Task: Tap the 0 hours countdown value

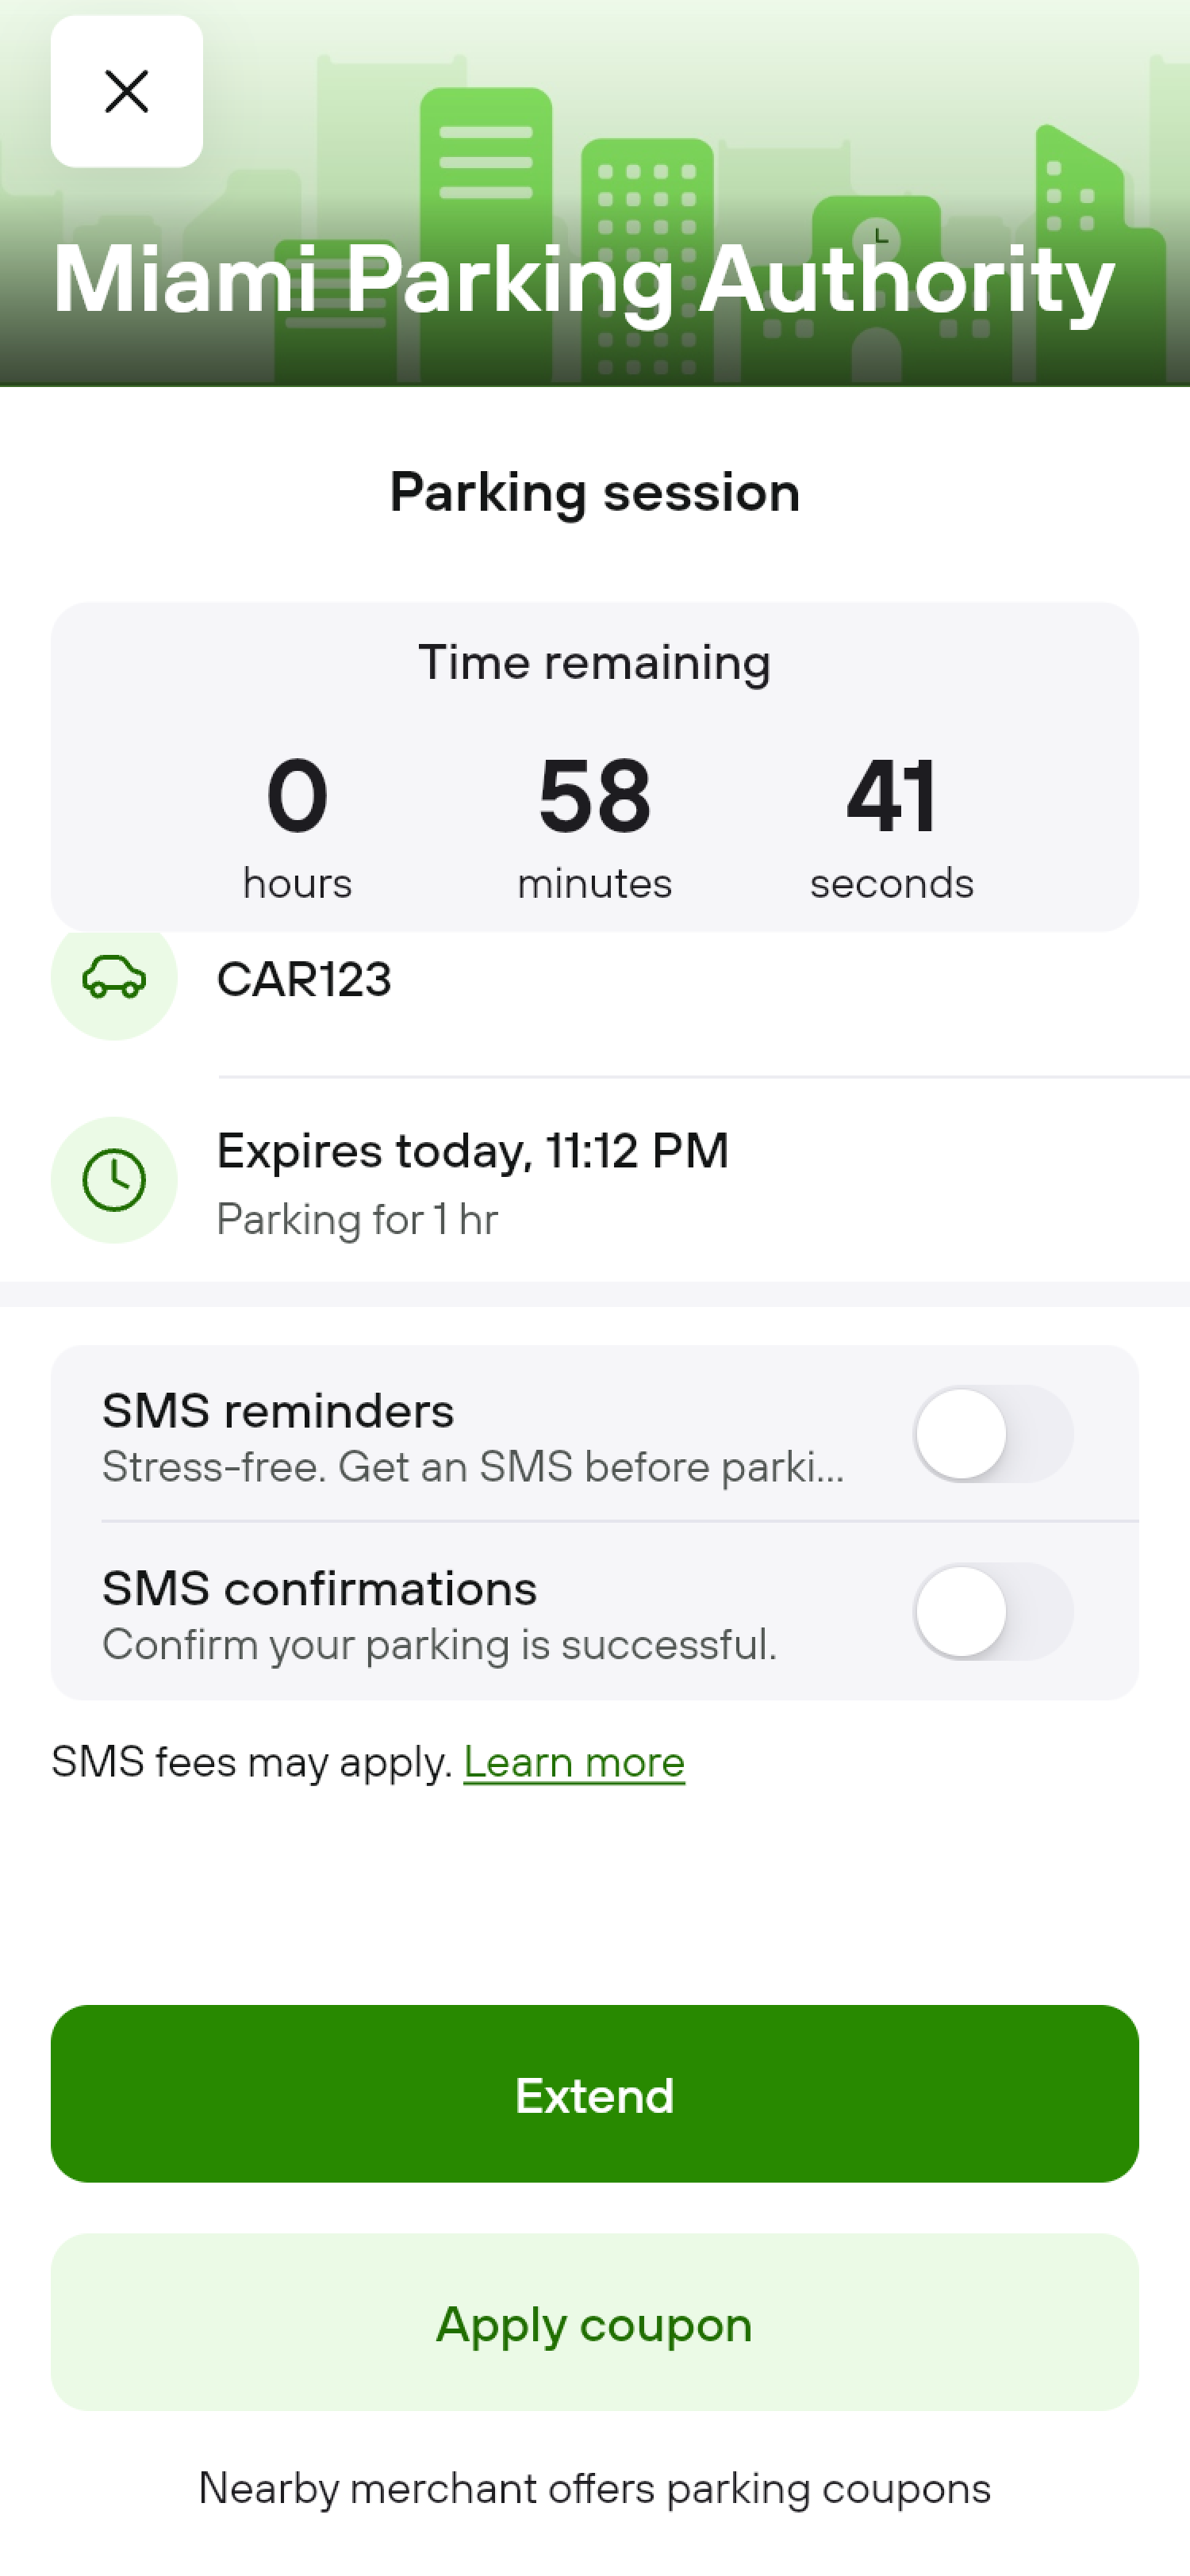Action: coord(297,796)
